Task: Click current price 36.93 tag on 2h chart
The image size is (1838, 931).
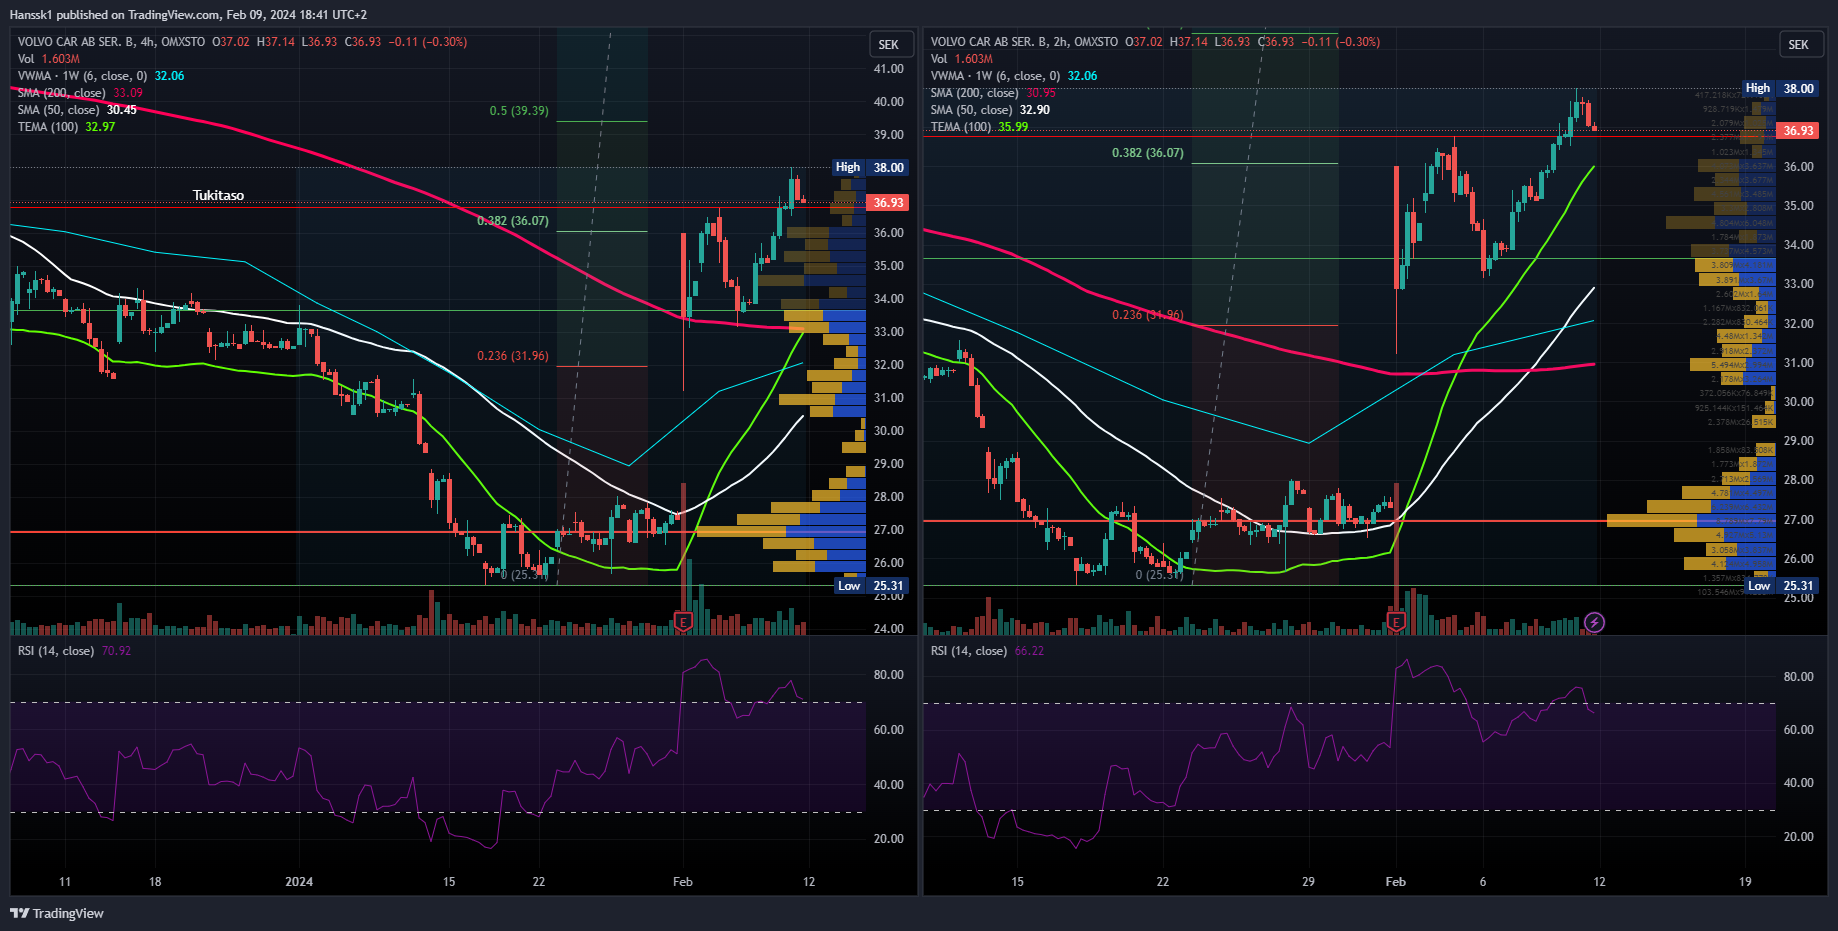Action: 1798,131
